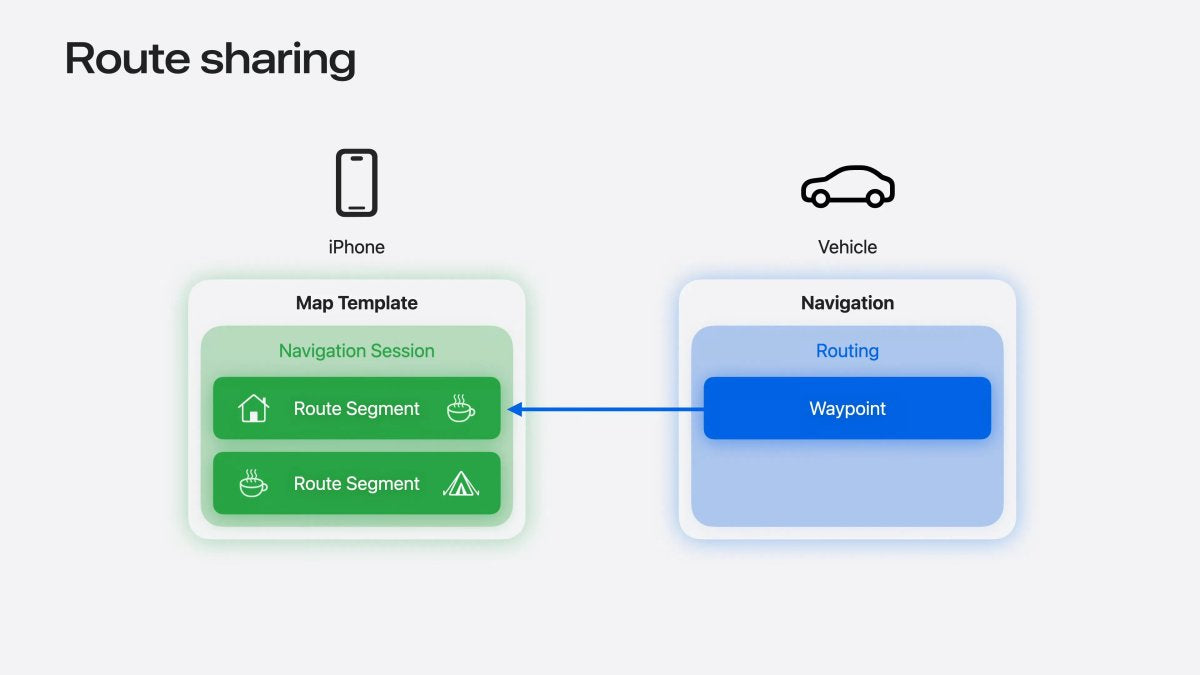Screen dimensions: 1200x675
Task: Click the 'Map Template' heading
Action: point(357,303)
